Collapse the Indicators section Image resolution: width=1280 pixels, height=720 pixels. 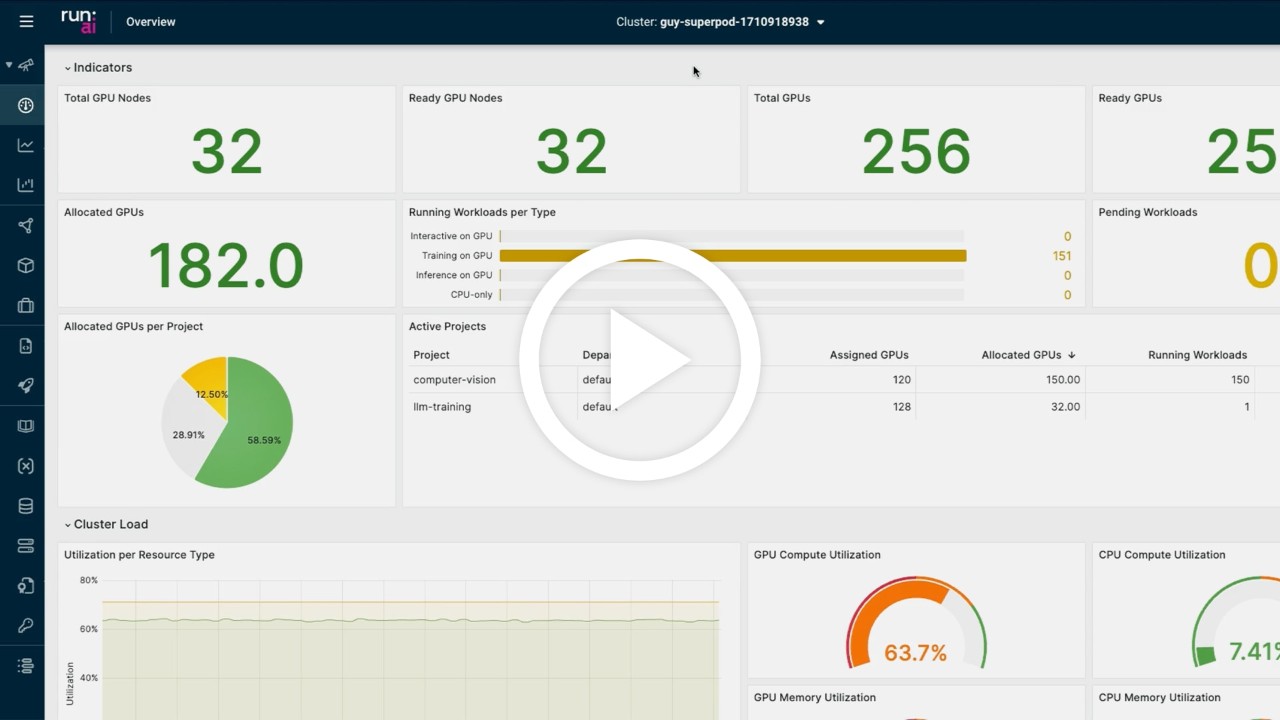(x=68, y=68)
